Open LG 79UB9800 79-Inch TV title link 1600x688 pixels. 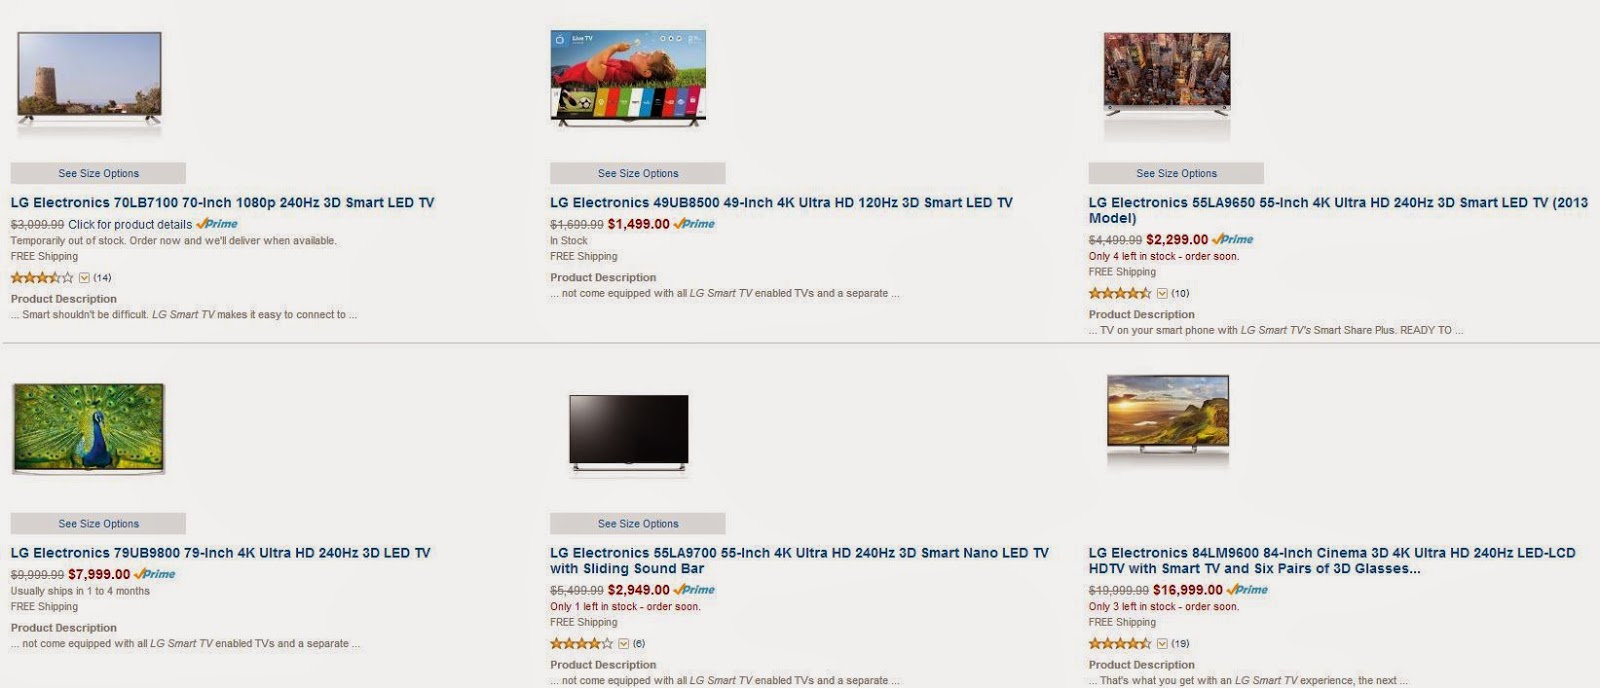[221, 552]
